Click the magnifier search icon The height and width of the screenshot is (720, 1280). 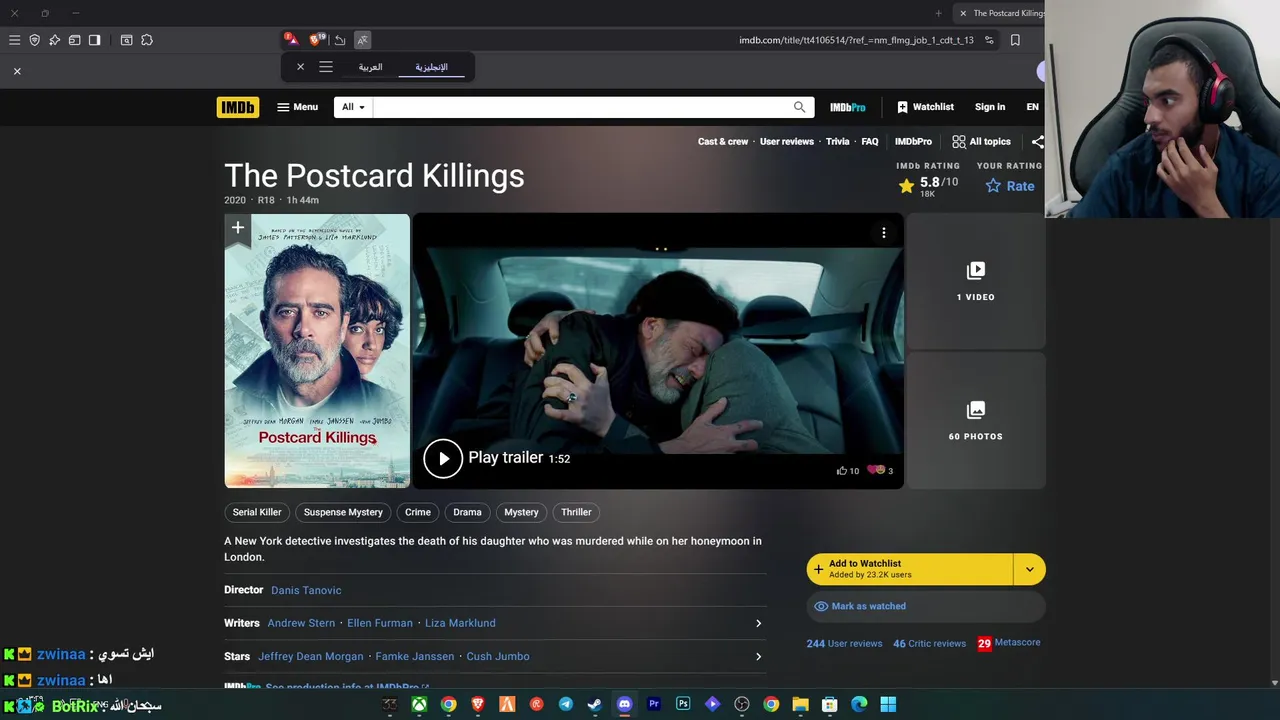(x=799, y=107)
